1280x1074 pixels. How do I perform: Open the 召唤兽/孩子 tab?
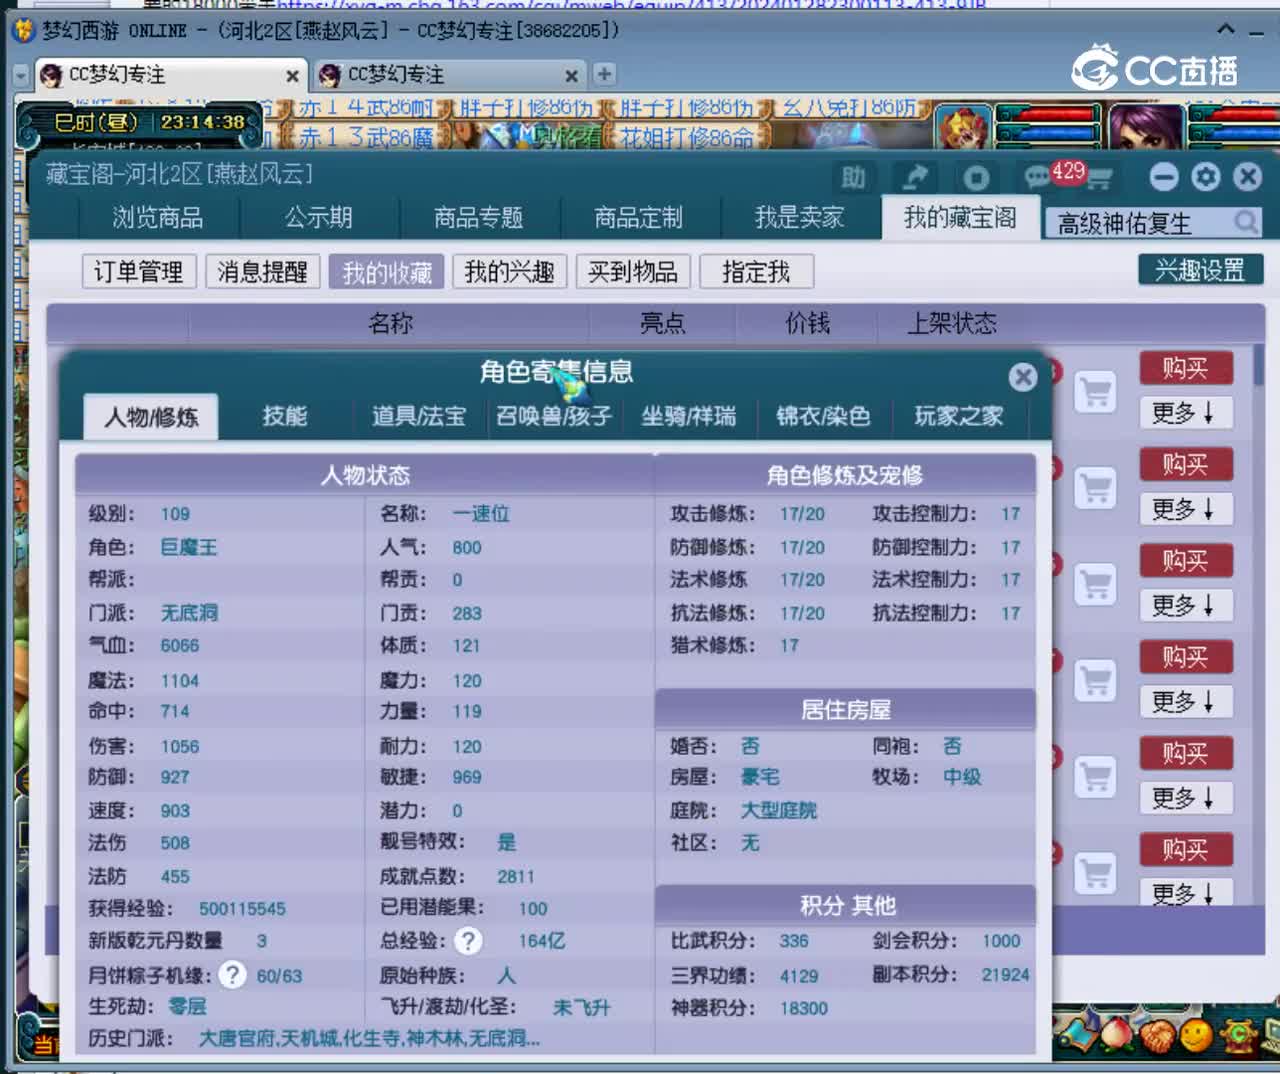554,416
